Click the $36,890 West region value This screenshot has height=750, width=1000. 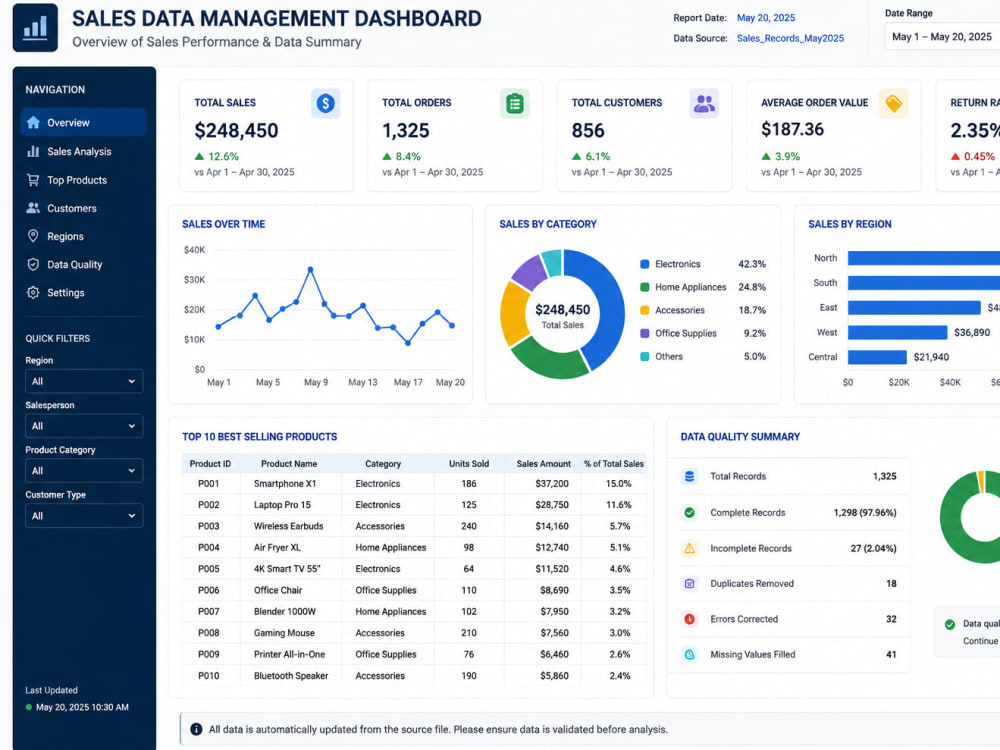click(972, 332)
